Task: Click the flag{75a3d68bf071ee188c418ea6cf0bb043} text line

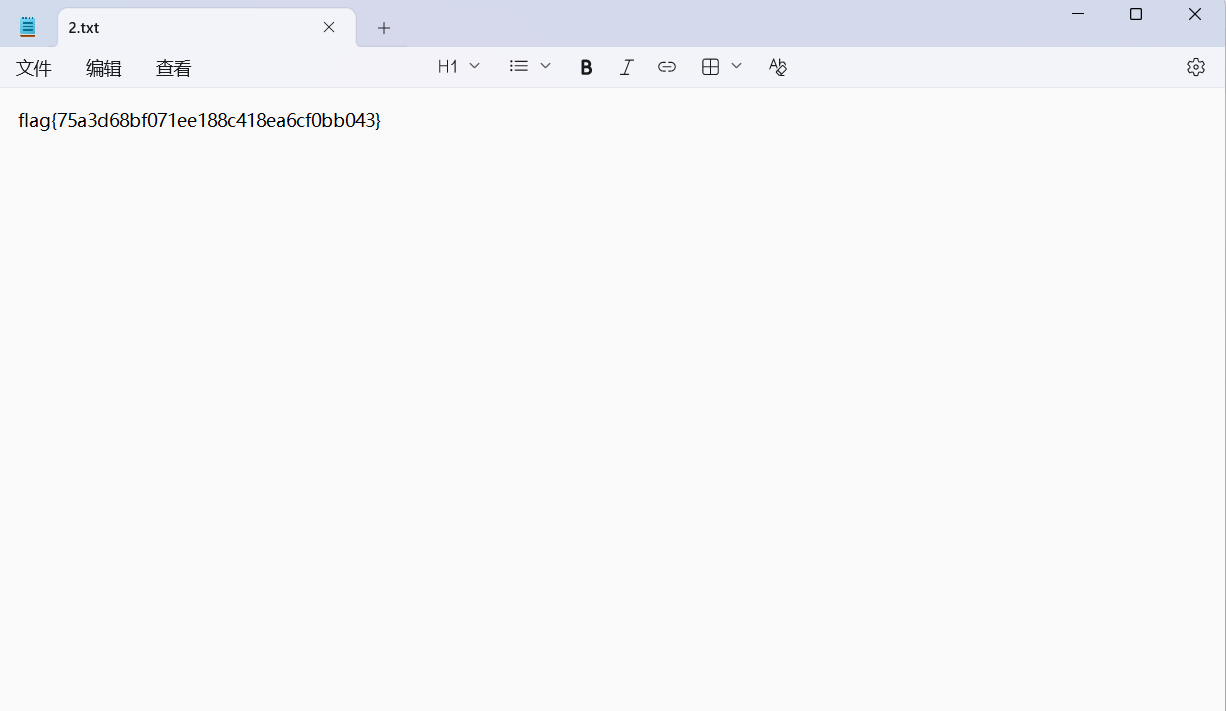Action: pyautogui.click(x=200, y=120)
